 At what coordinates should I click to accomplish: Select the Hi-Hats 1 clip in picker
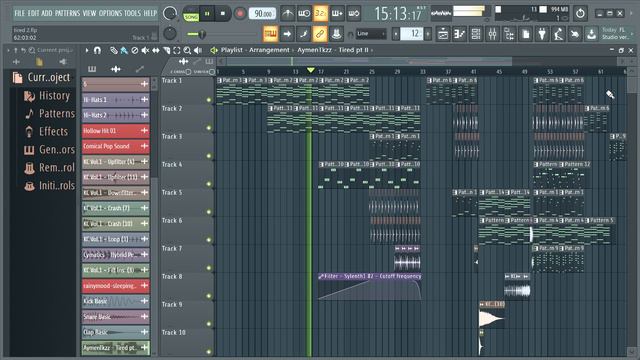tap(116, 100)
